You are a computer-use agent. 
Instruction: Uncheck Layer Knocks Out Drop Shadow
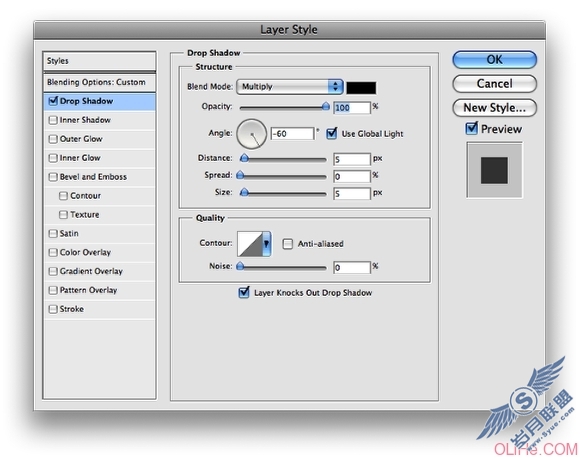point(244,292)
